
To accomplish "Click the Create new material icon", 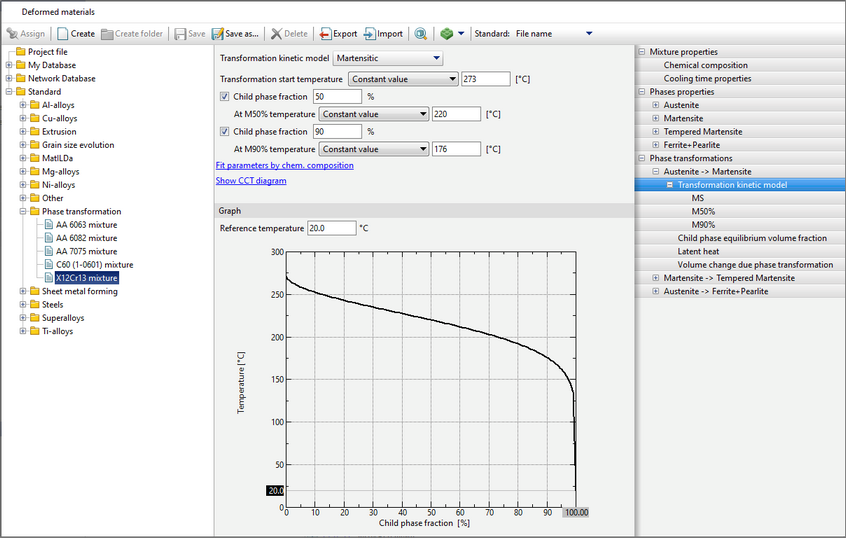I will [62, 33].
